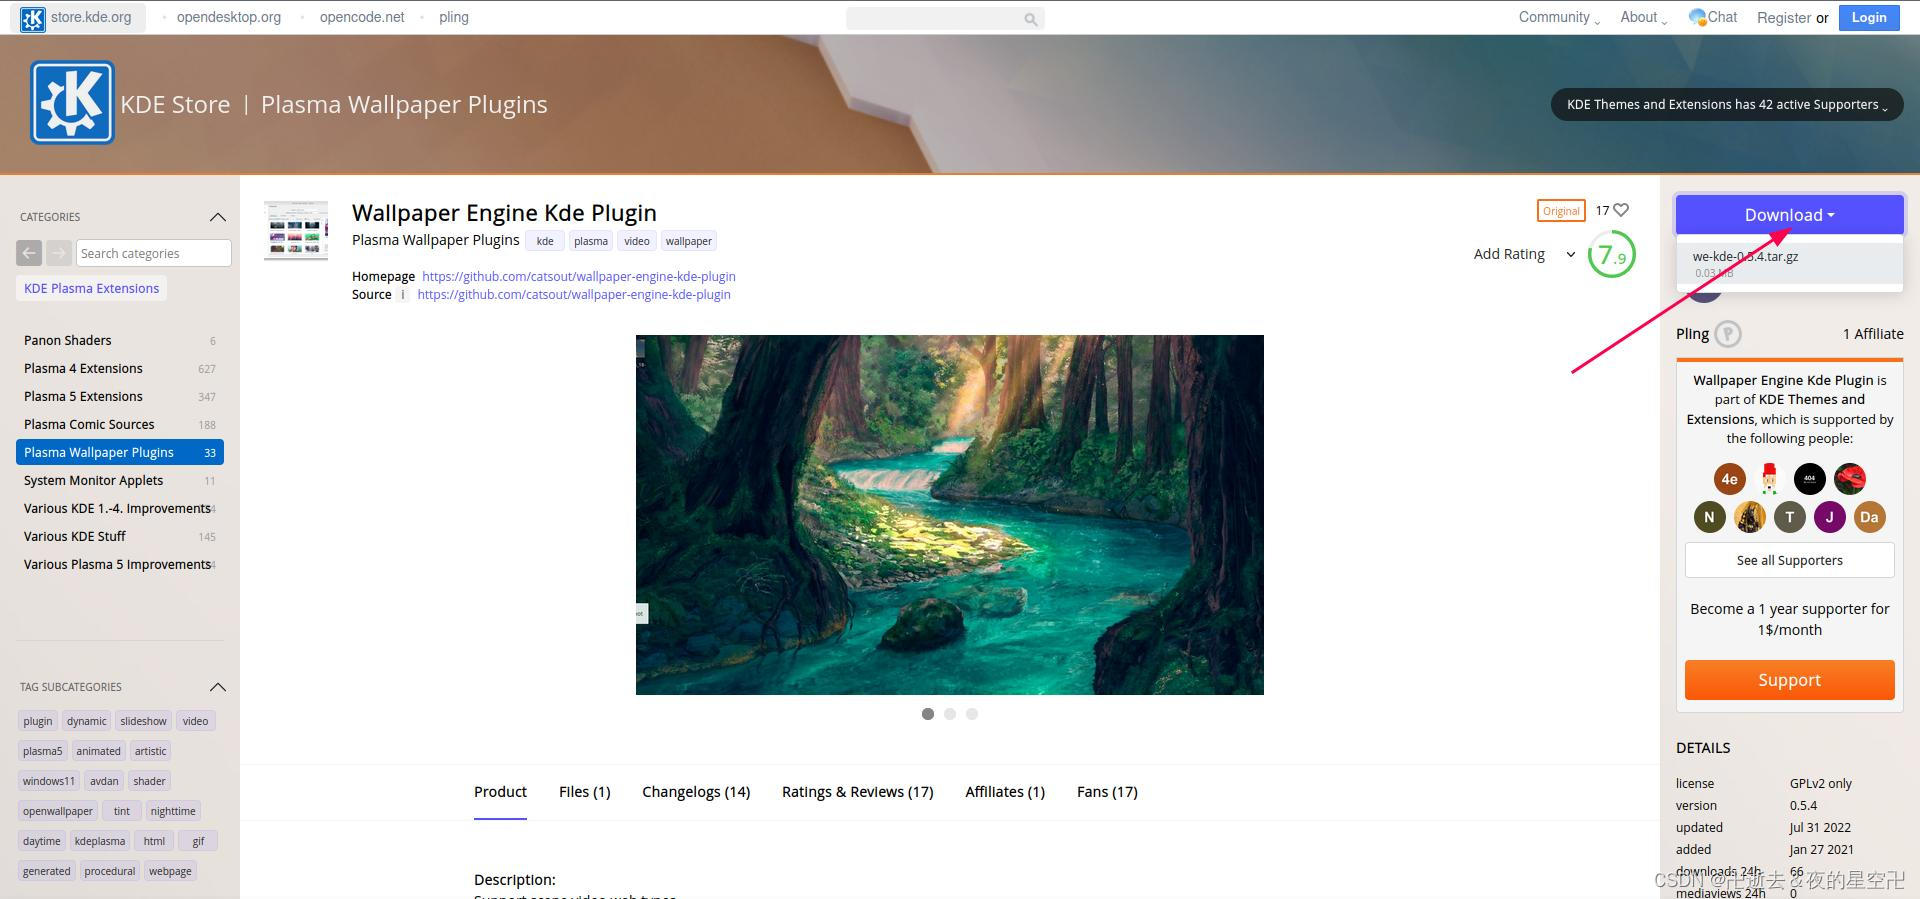Click the J supporter avatar

pos(1829,517)
